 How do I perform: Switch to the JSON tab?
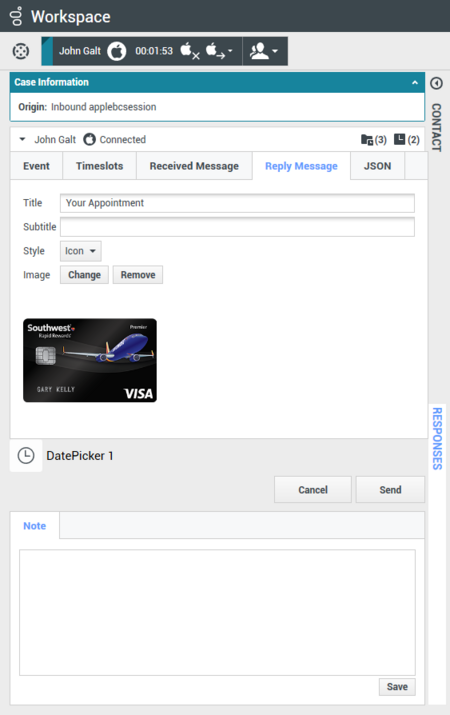tap(377, 166)
